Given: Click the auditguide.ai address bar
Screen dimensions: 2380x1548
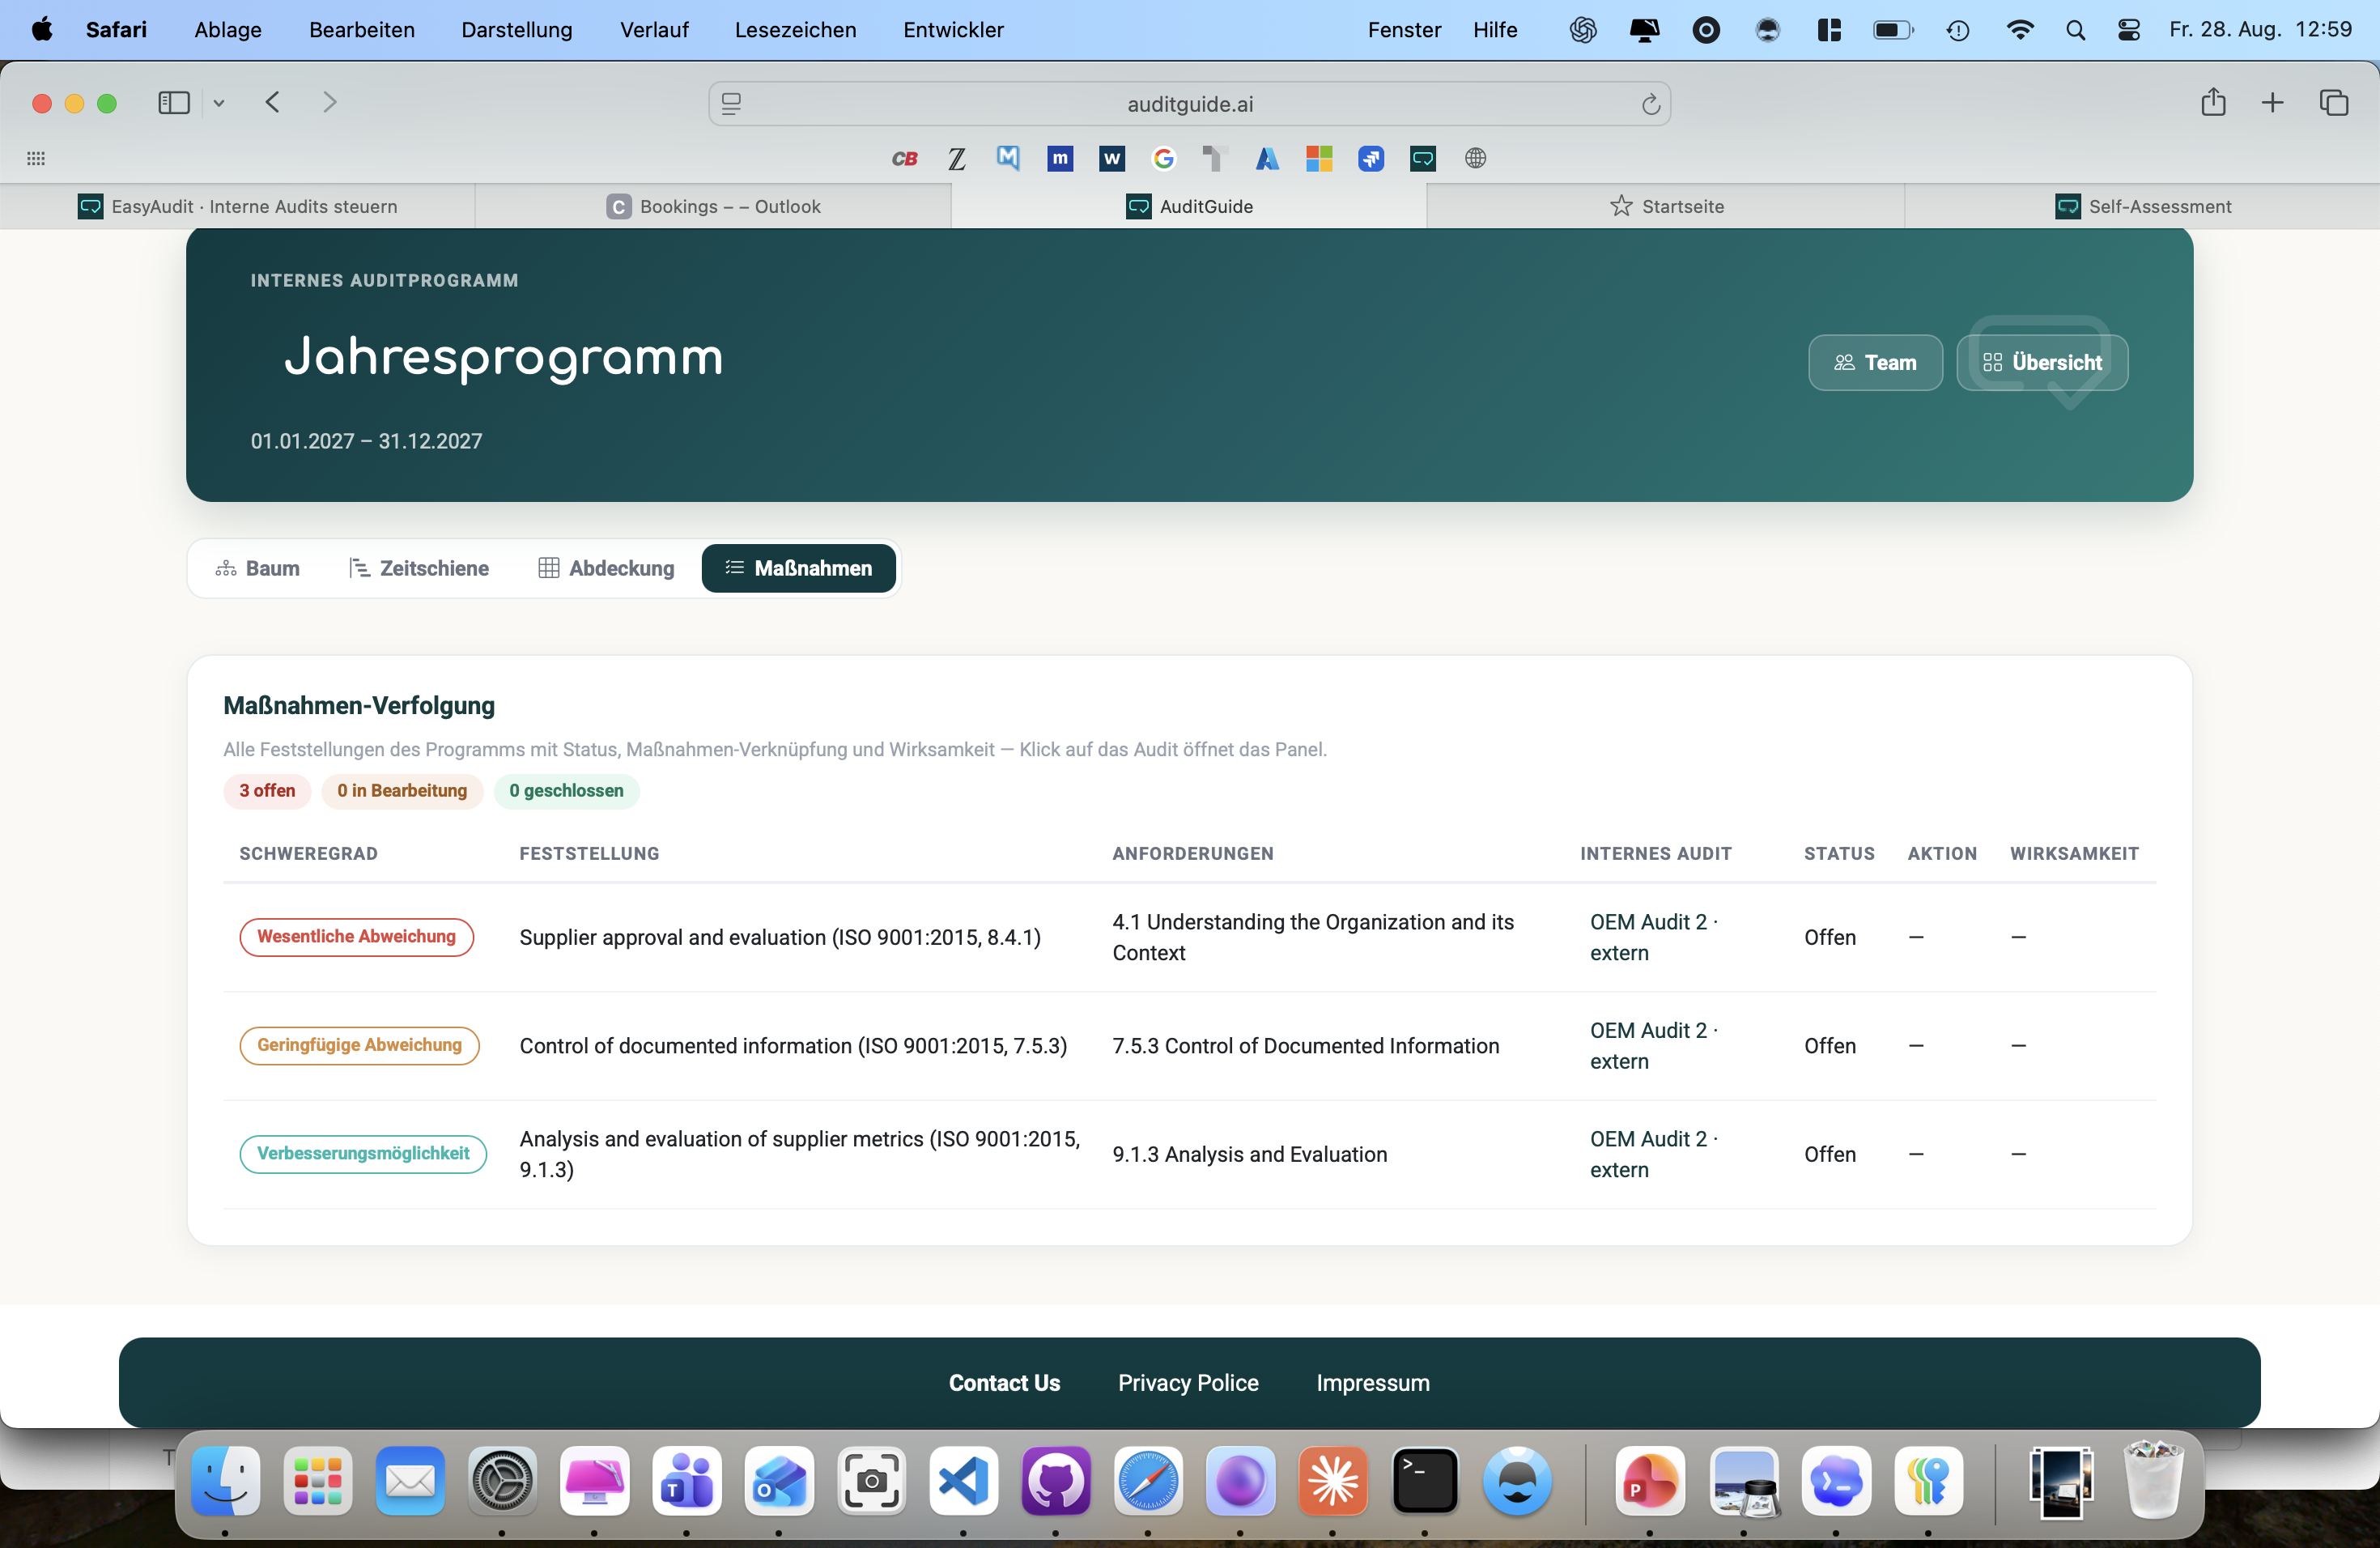Looking at the screenshot, I should pos(1189,104).
